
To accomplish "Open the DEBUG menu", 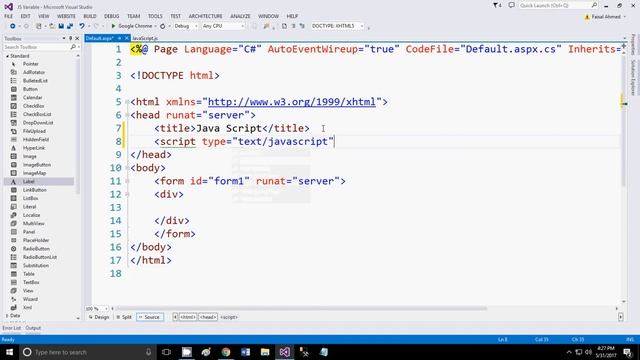I will tap(111, 16).
